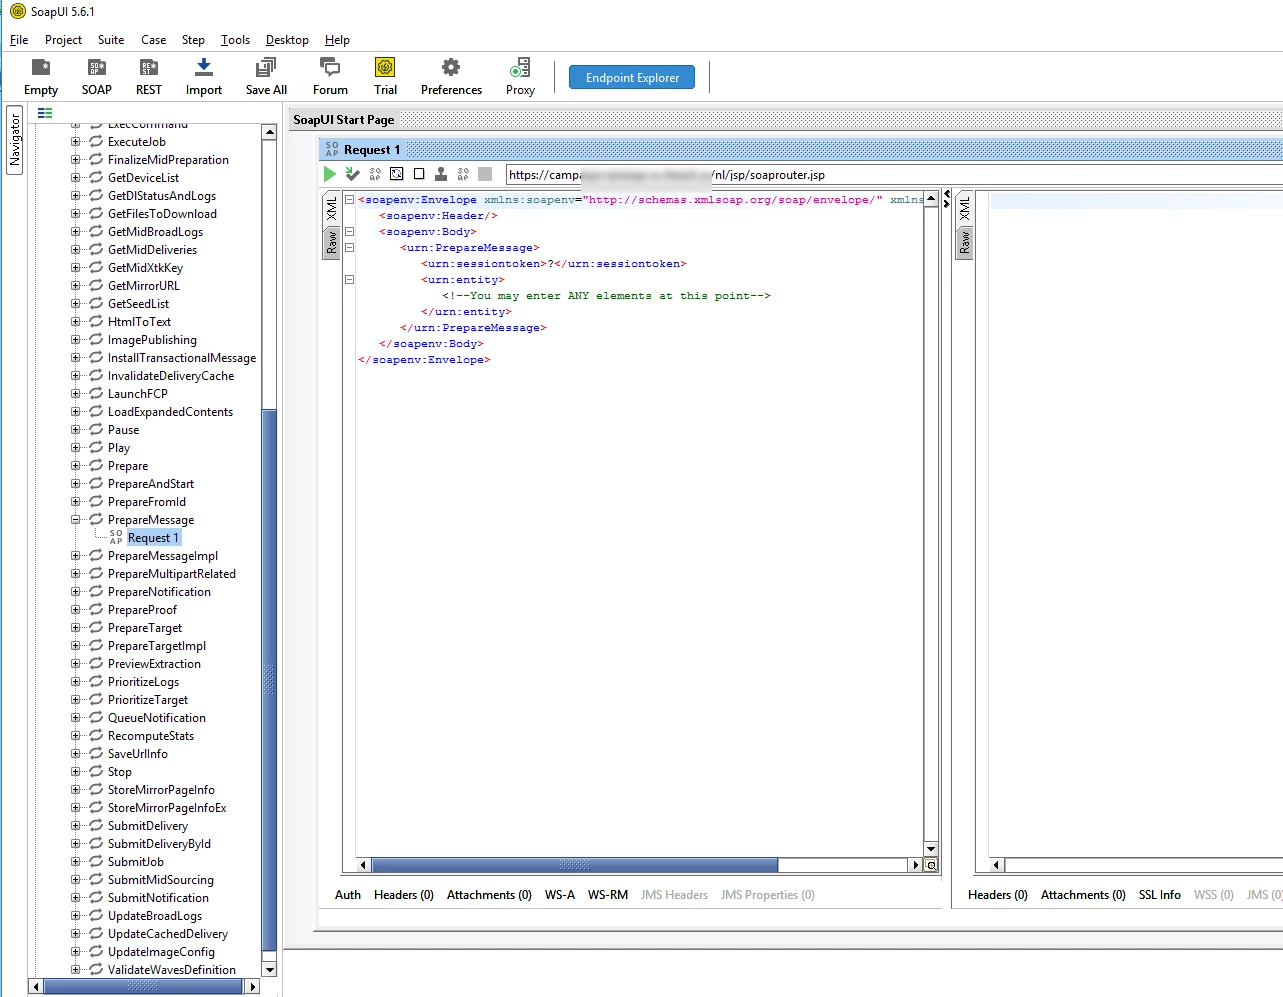The width and height of the screenshot is (1283, 997).
Task: Click navigator vertical scrollbar thumb
Action: tap(269, 680)
